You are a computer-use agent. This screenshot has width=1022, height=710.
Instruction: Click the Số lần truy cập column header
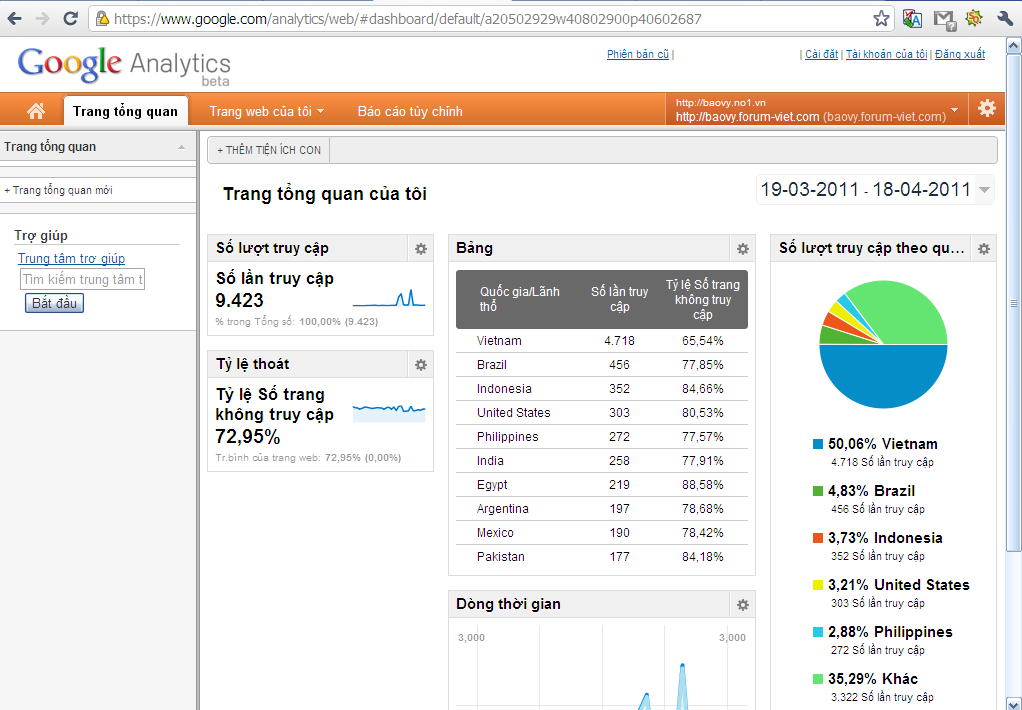pyautogui.click(x=619, y=299)
